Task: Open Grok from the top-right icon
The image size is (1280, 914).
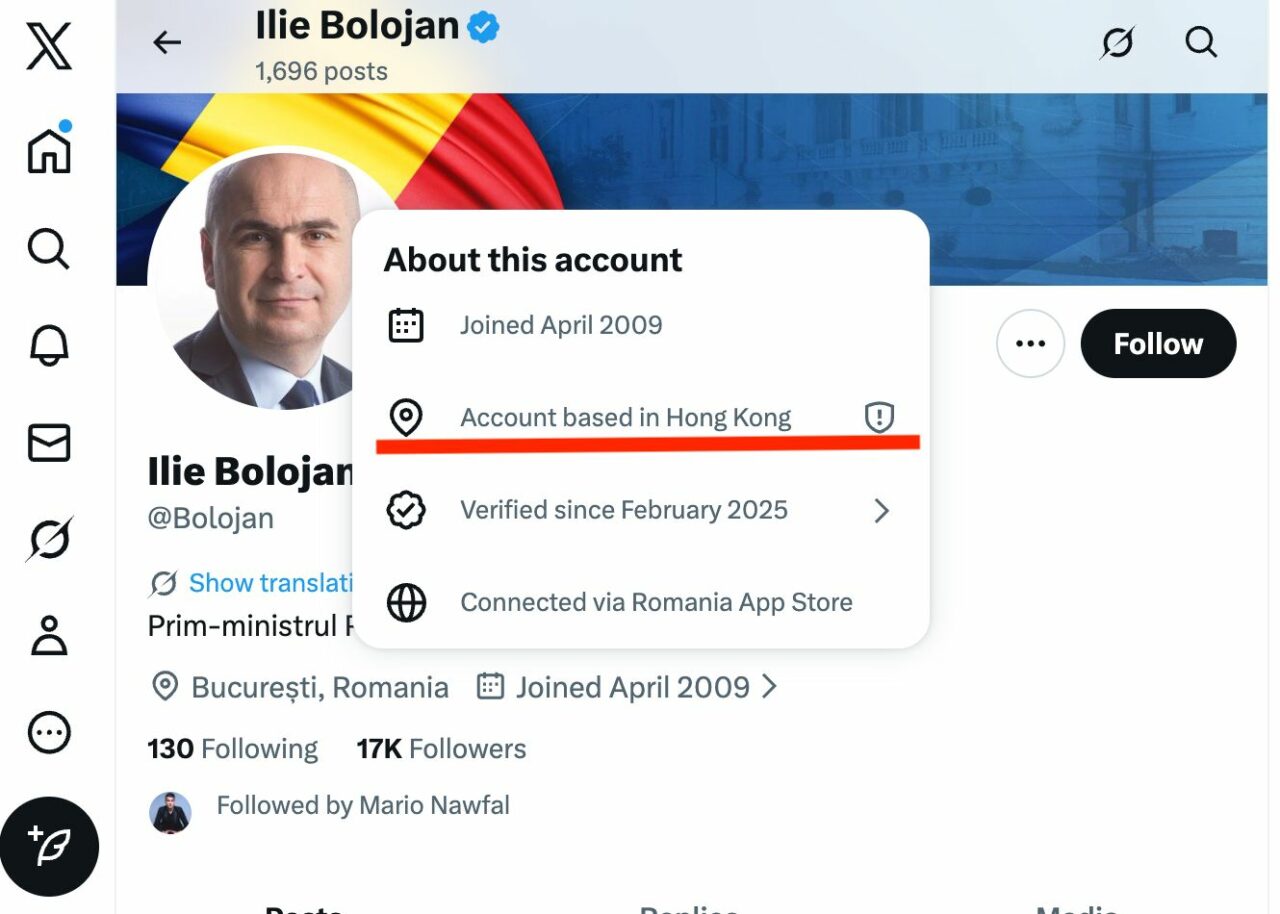Action: [x=1118, y=42]
